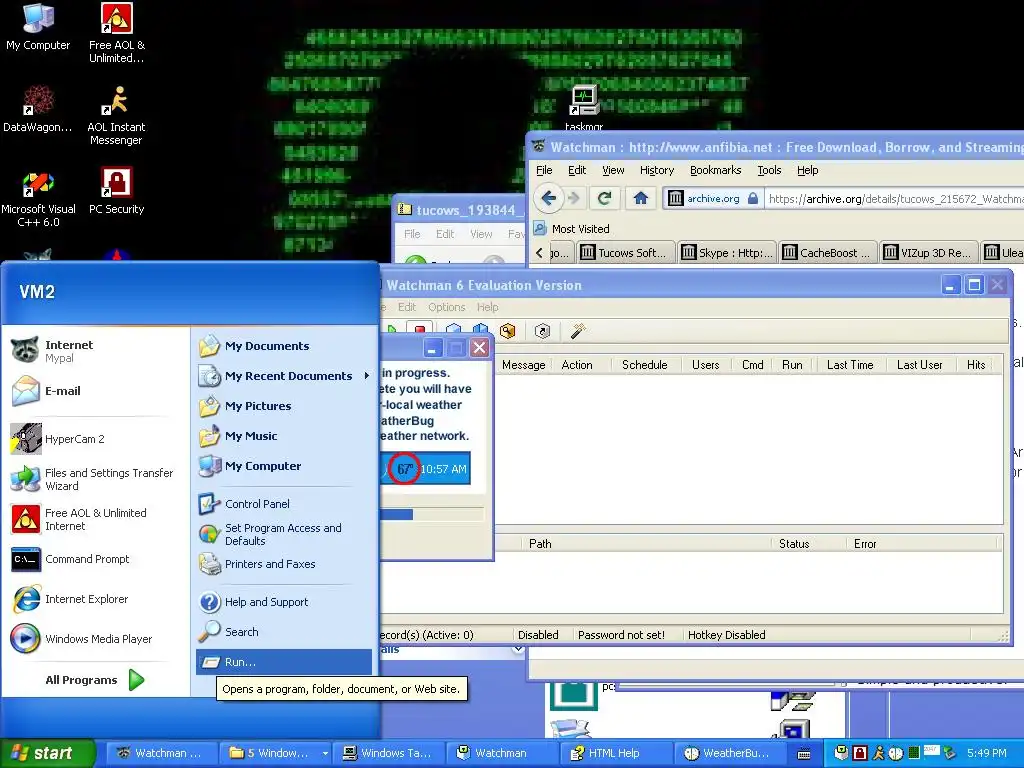Open Free AOL & Unlimited desktop shortcut
The width and height of the screenshot is (1024, 768).
[x=116, y=33]
